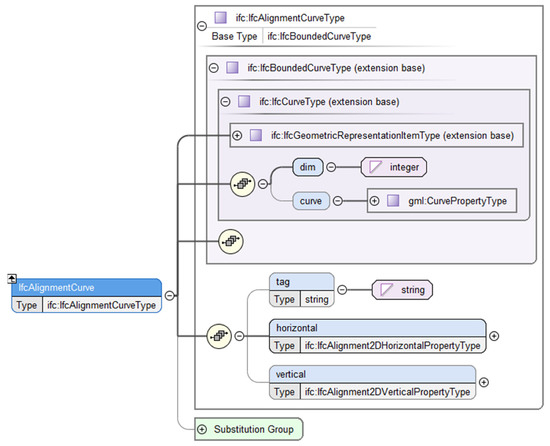The image size is (550, 446).
Task: Click the purple square icon of gml:CurvePropertyType
Action: pyautogui.click(x=393, y=201)
